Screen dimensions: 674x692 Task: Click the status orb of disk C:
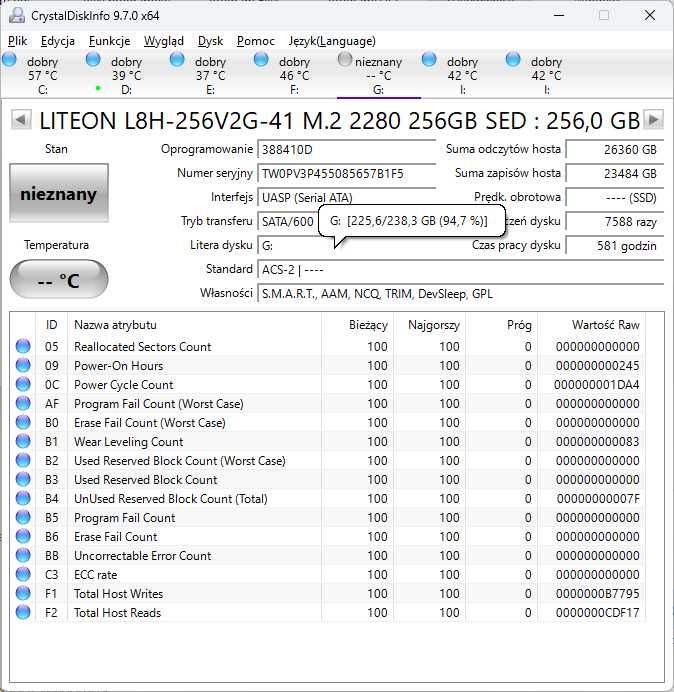[x=9, y=59]
